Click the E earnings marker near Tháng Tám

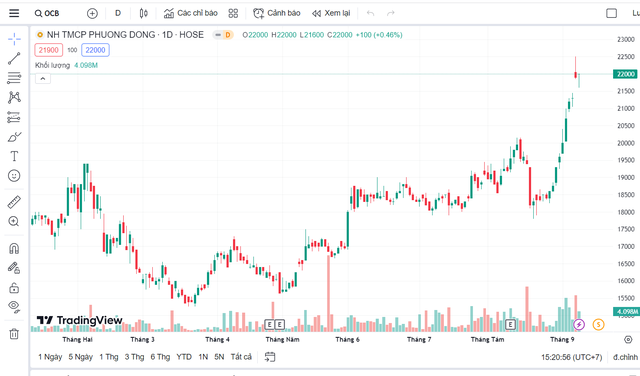point(510,325)
